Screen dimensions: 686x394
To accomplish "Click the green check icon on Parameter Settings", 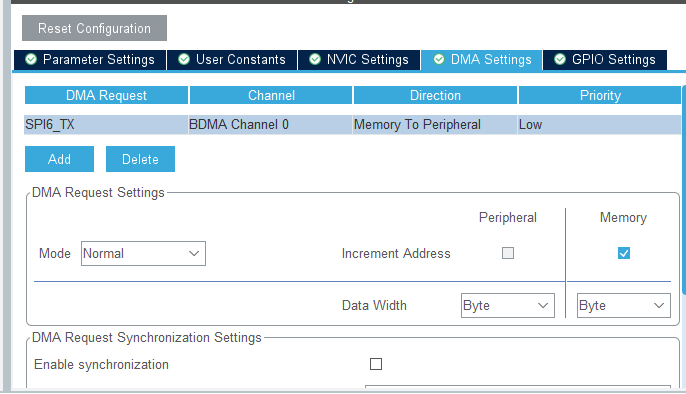I will pos(31,59).
